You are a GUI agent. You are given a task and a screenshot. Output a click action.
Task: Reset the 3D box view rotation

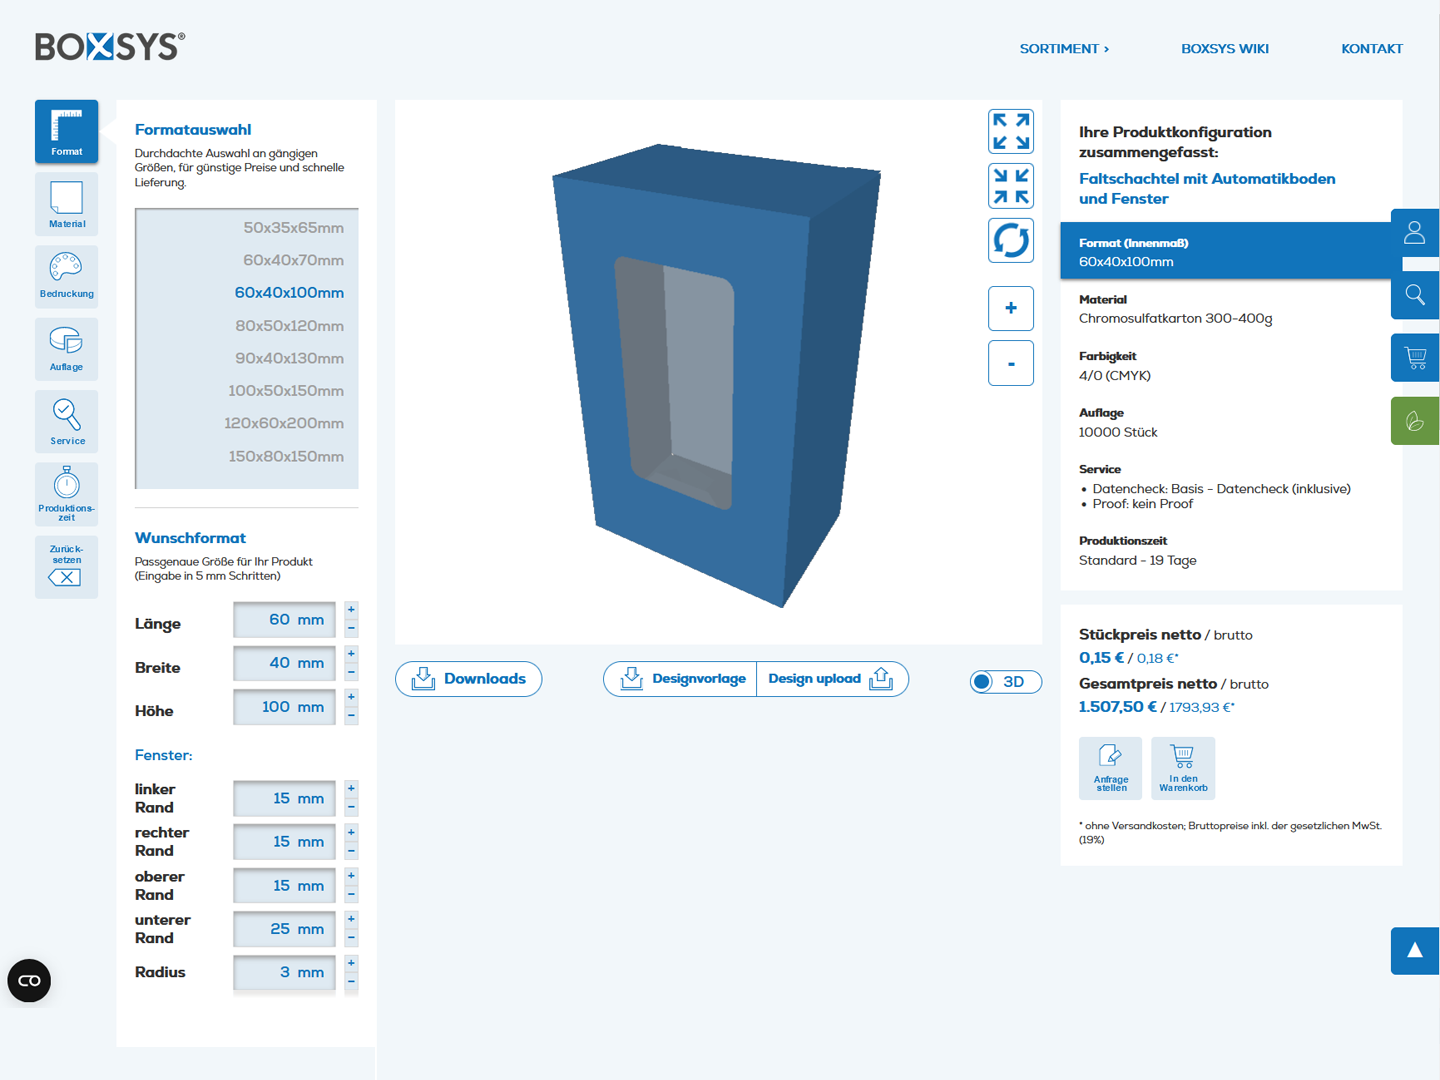click(x=1010, y=241)
